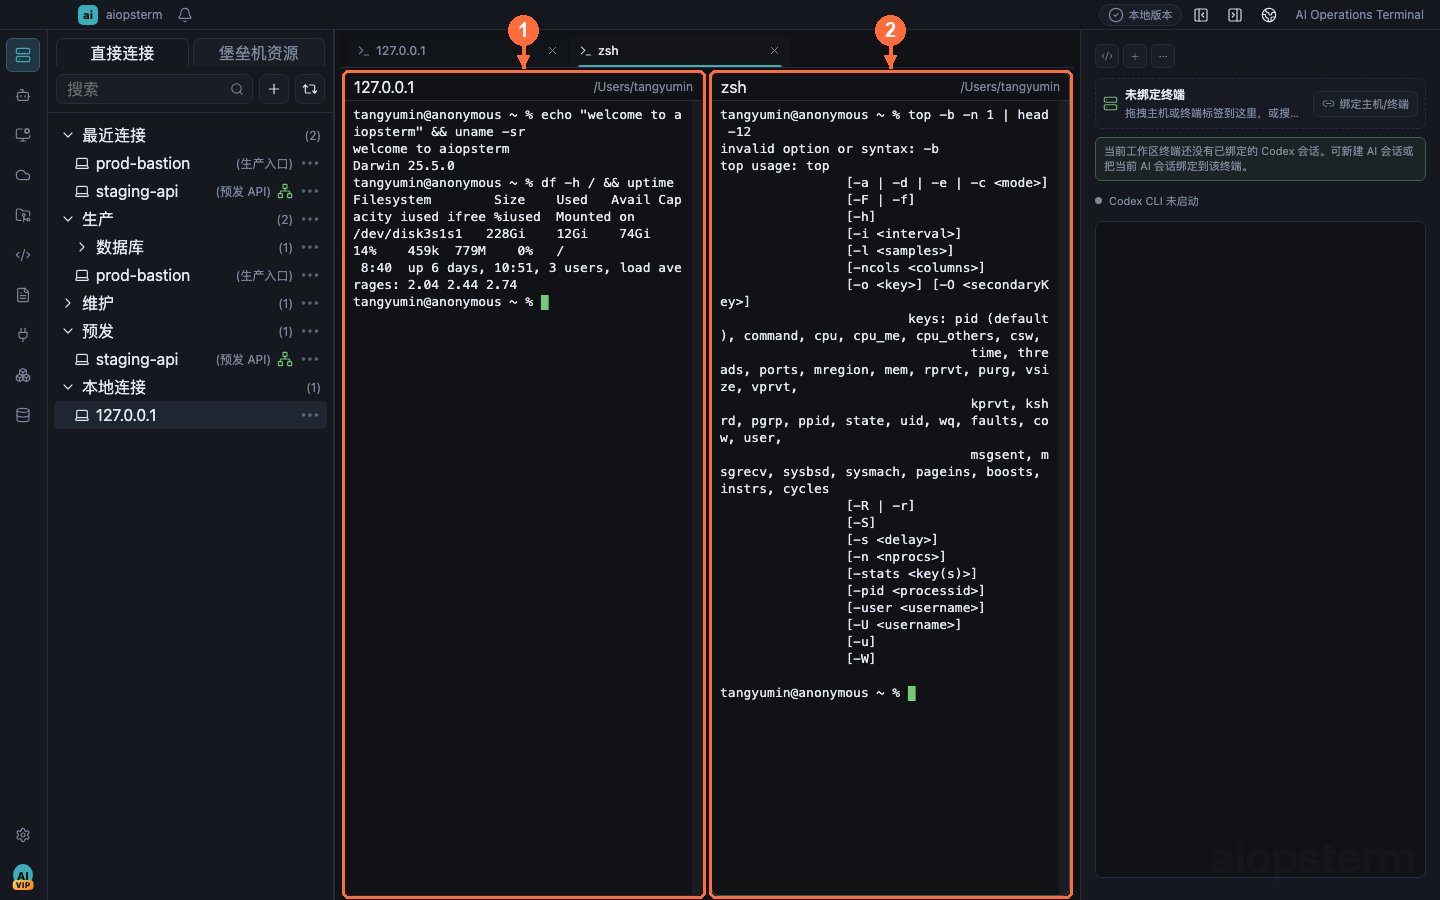This screenshot has height=900, width=1440.
Task: Switch to the 直接连接 tab
Action: pyautogui.click(x=122, y=53)
